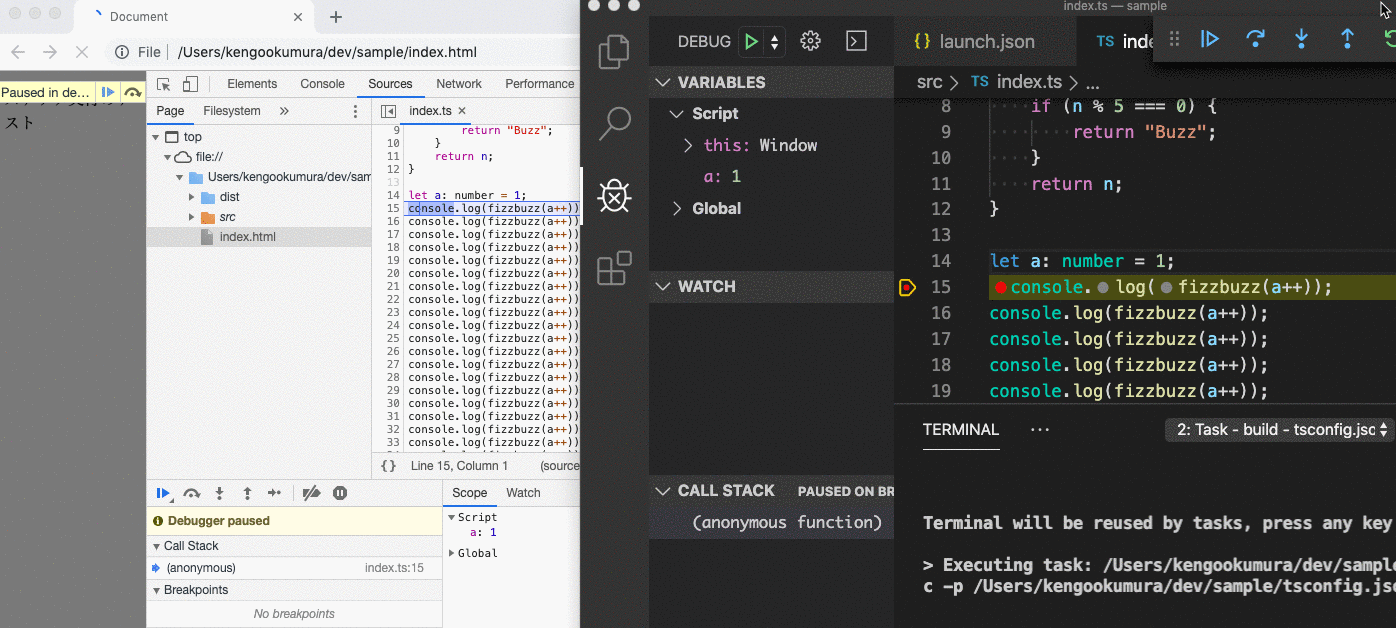This screenshot has width=1396, height=628.
Task: Open VS Code Search view
Action: pos(614,124)
